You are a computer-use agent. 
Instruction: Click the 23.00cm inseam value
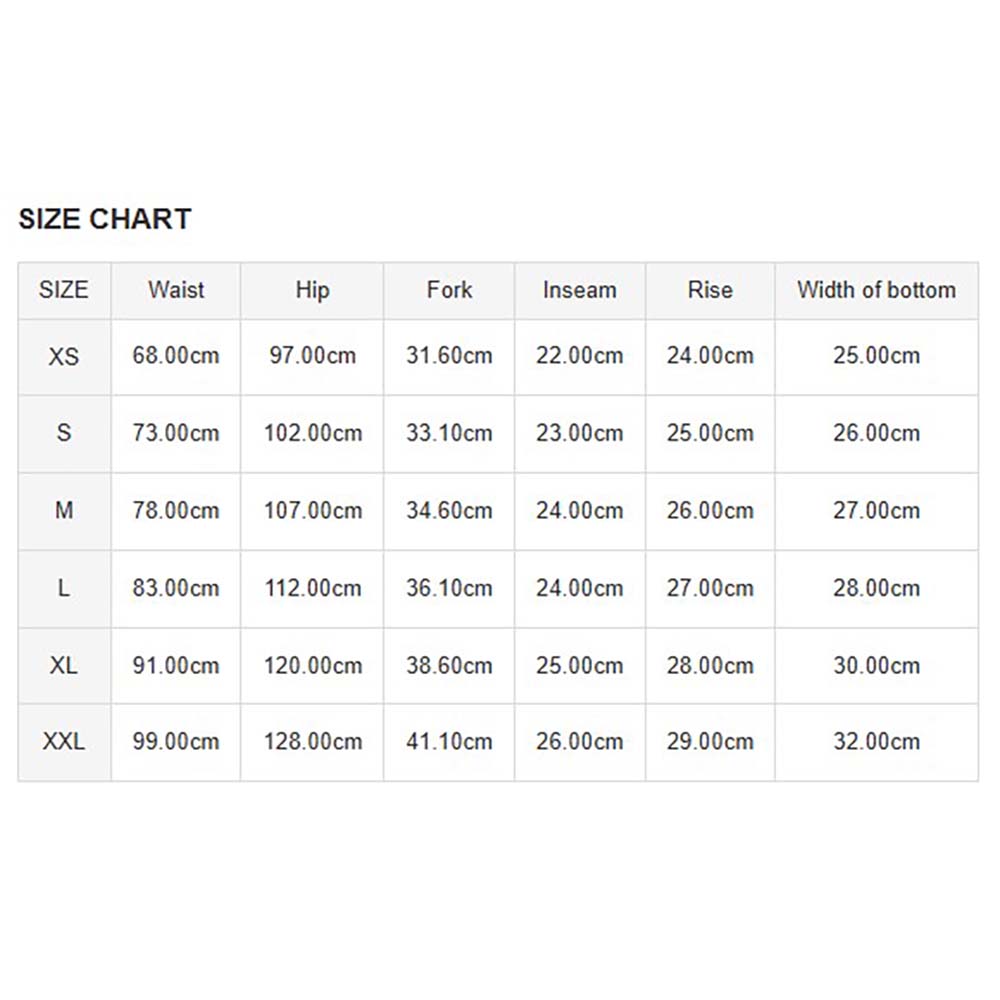(580, 434)
